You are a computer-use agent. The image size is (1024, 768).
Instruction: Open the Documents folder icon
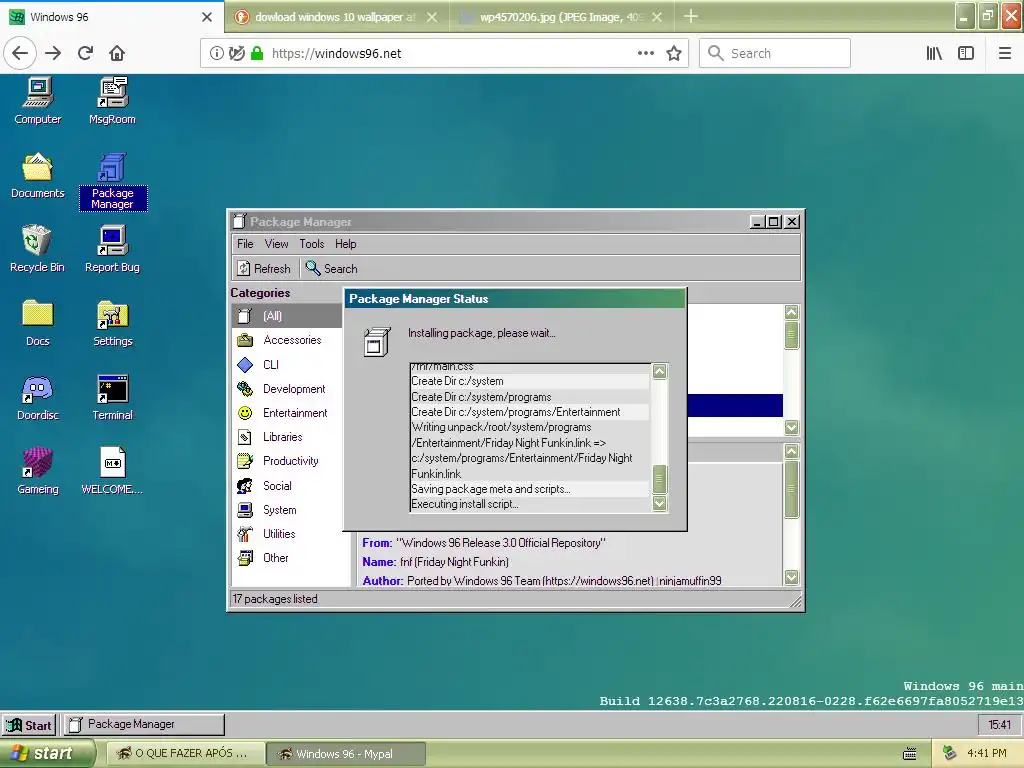pos(37,175)
